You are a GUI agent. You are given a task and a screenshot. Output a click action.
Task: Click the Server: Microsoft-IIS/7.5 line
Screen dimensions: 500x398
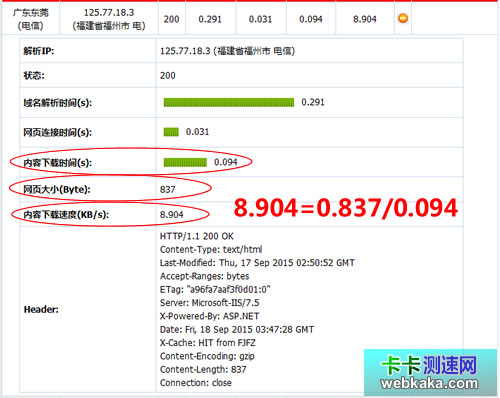coord(210,303)
